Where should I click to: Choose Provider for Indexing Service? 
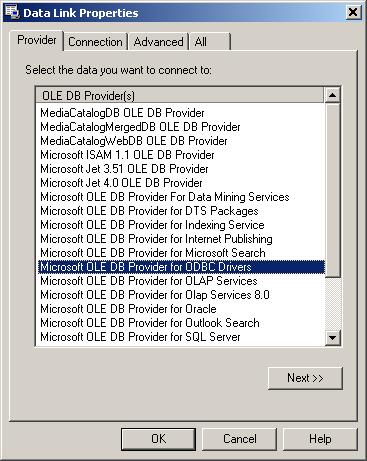(x=181, y=225)
